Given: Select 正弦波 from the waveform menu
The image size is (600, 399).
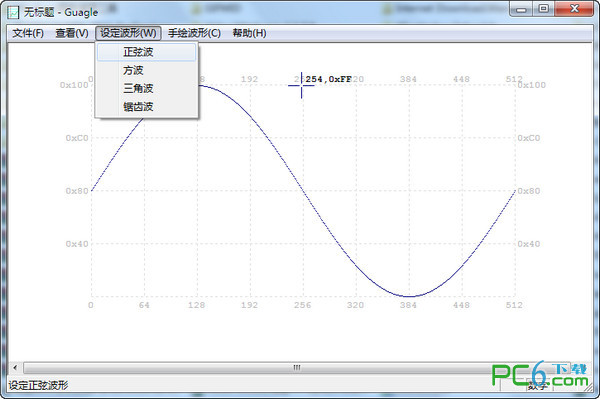Looking at the screenshot, I should pyautogui.click(x=147, y=52).
